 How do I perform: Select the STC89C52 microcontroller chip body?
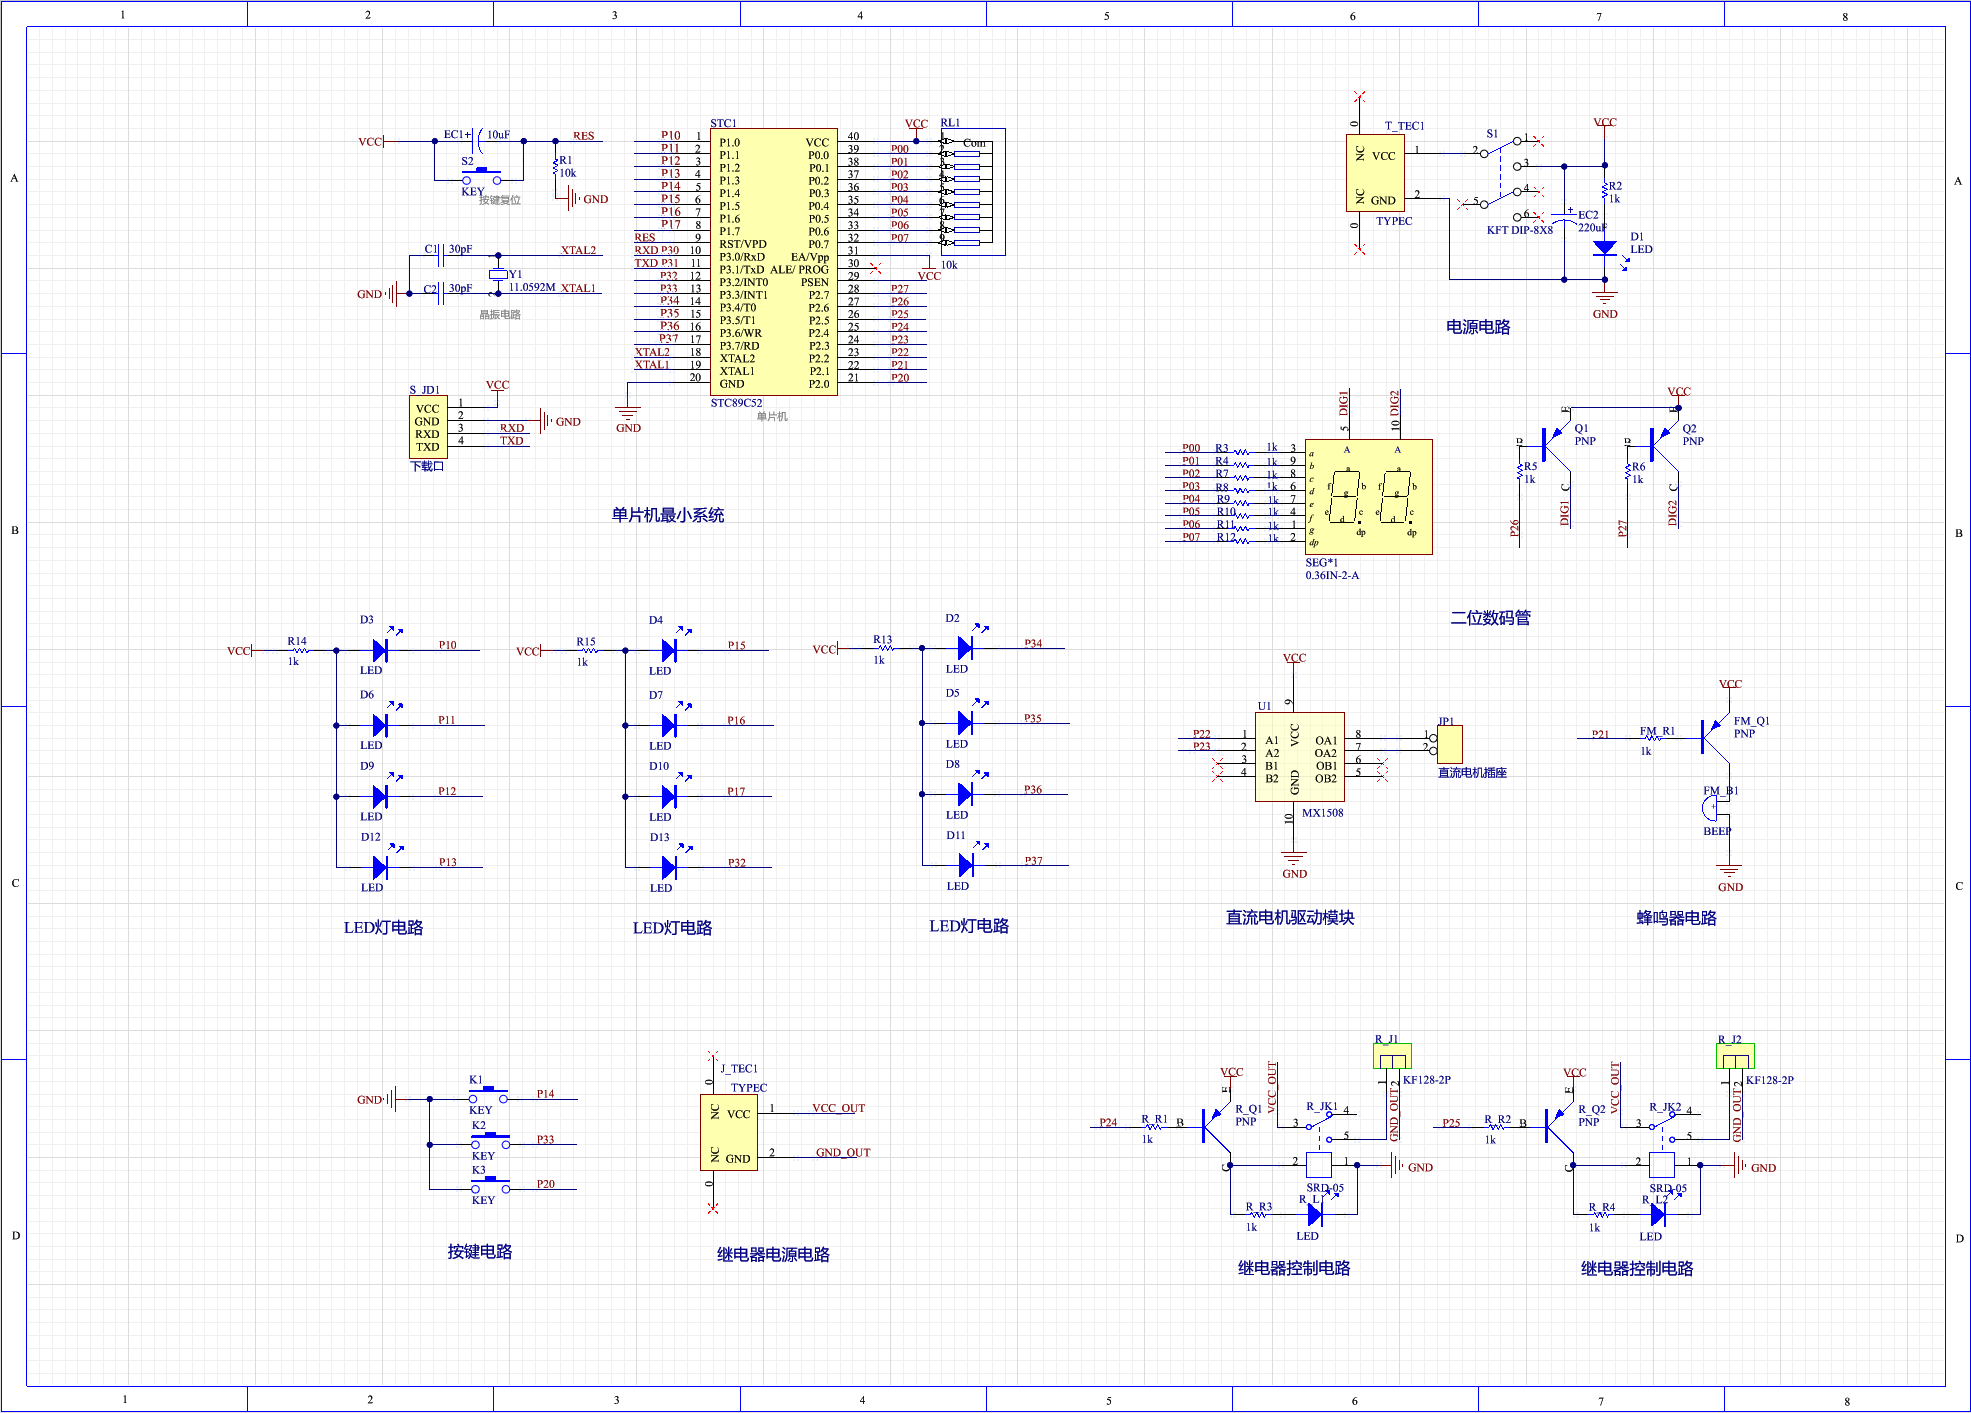click(774, 262)
